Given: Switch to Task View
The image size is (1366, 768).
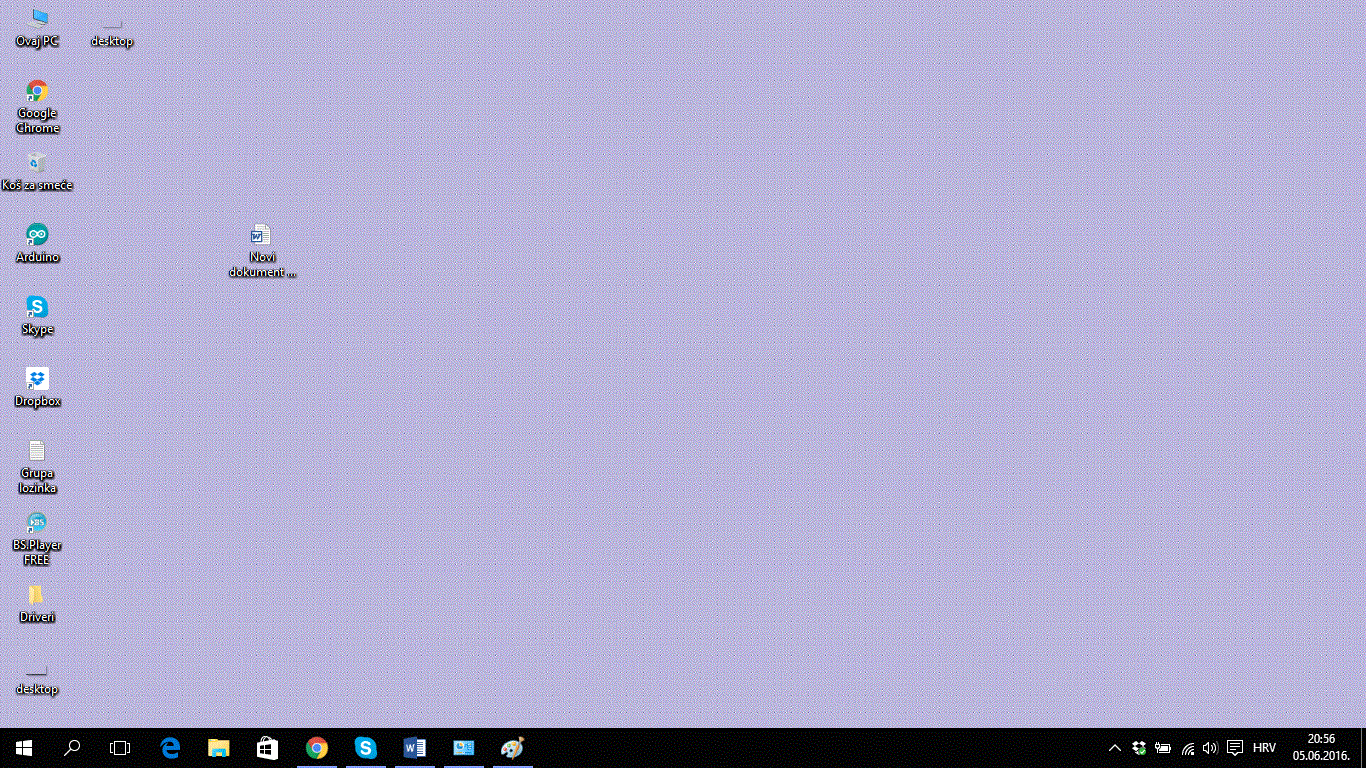Looking at the screenshot, I should click(119, 747).
